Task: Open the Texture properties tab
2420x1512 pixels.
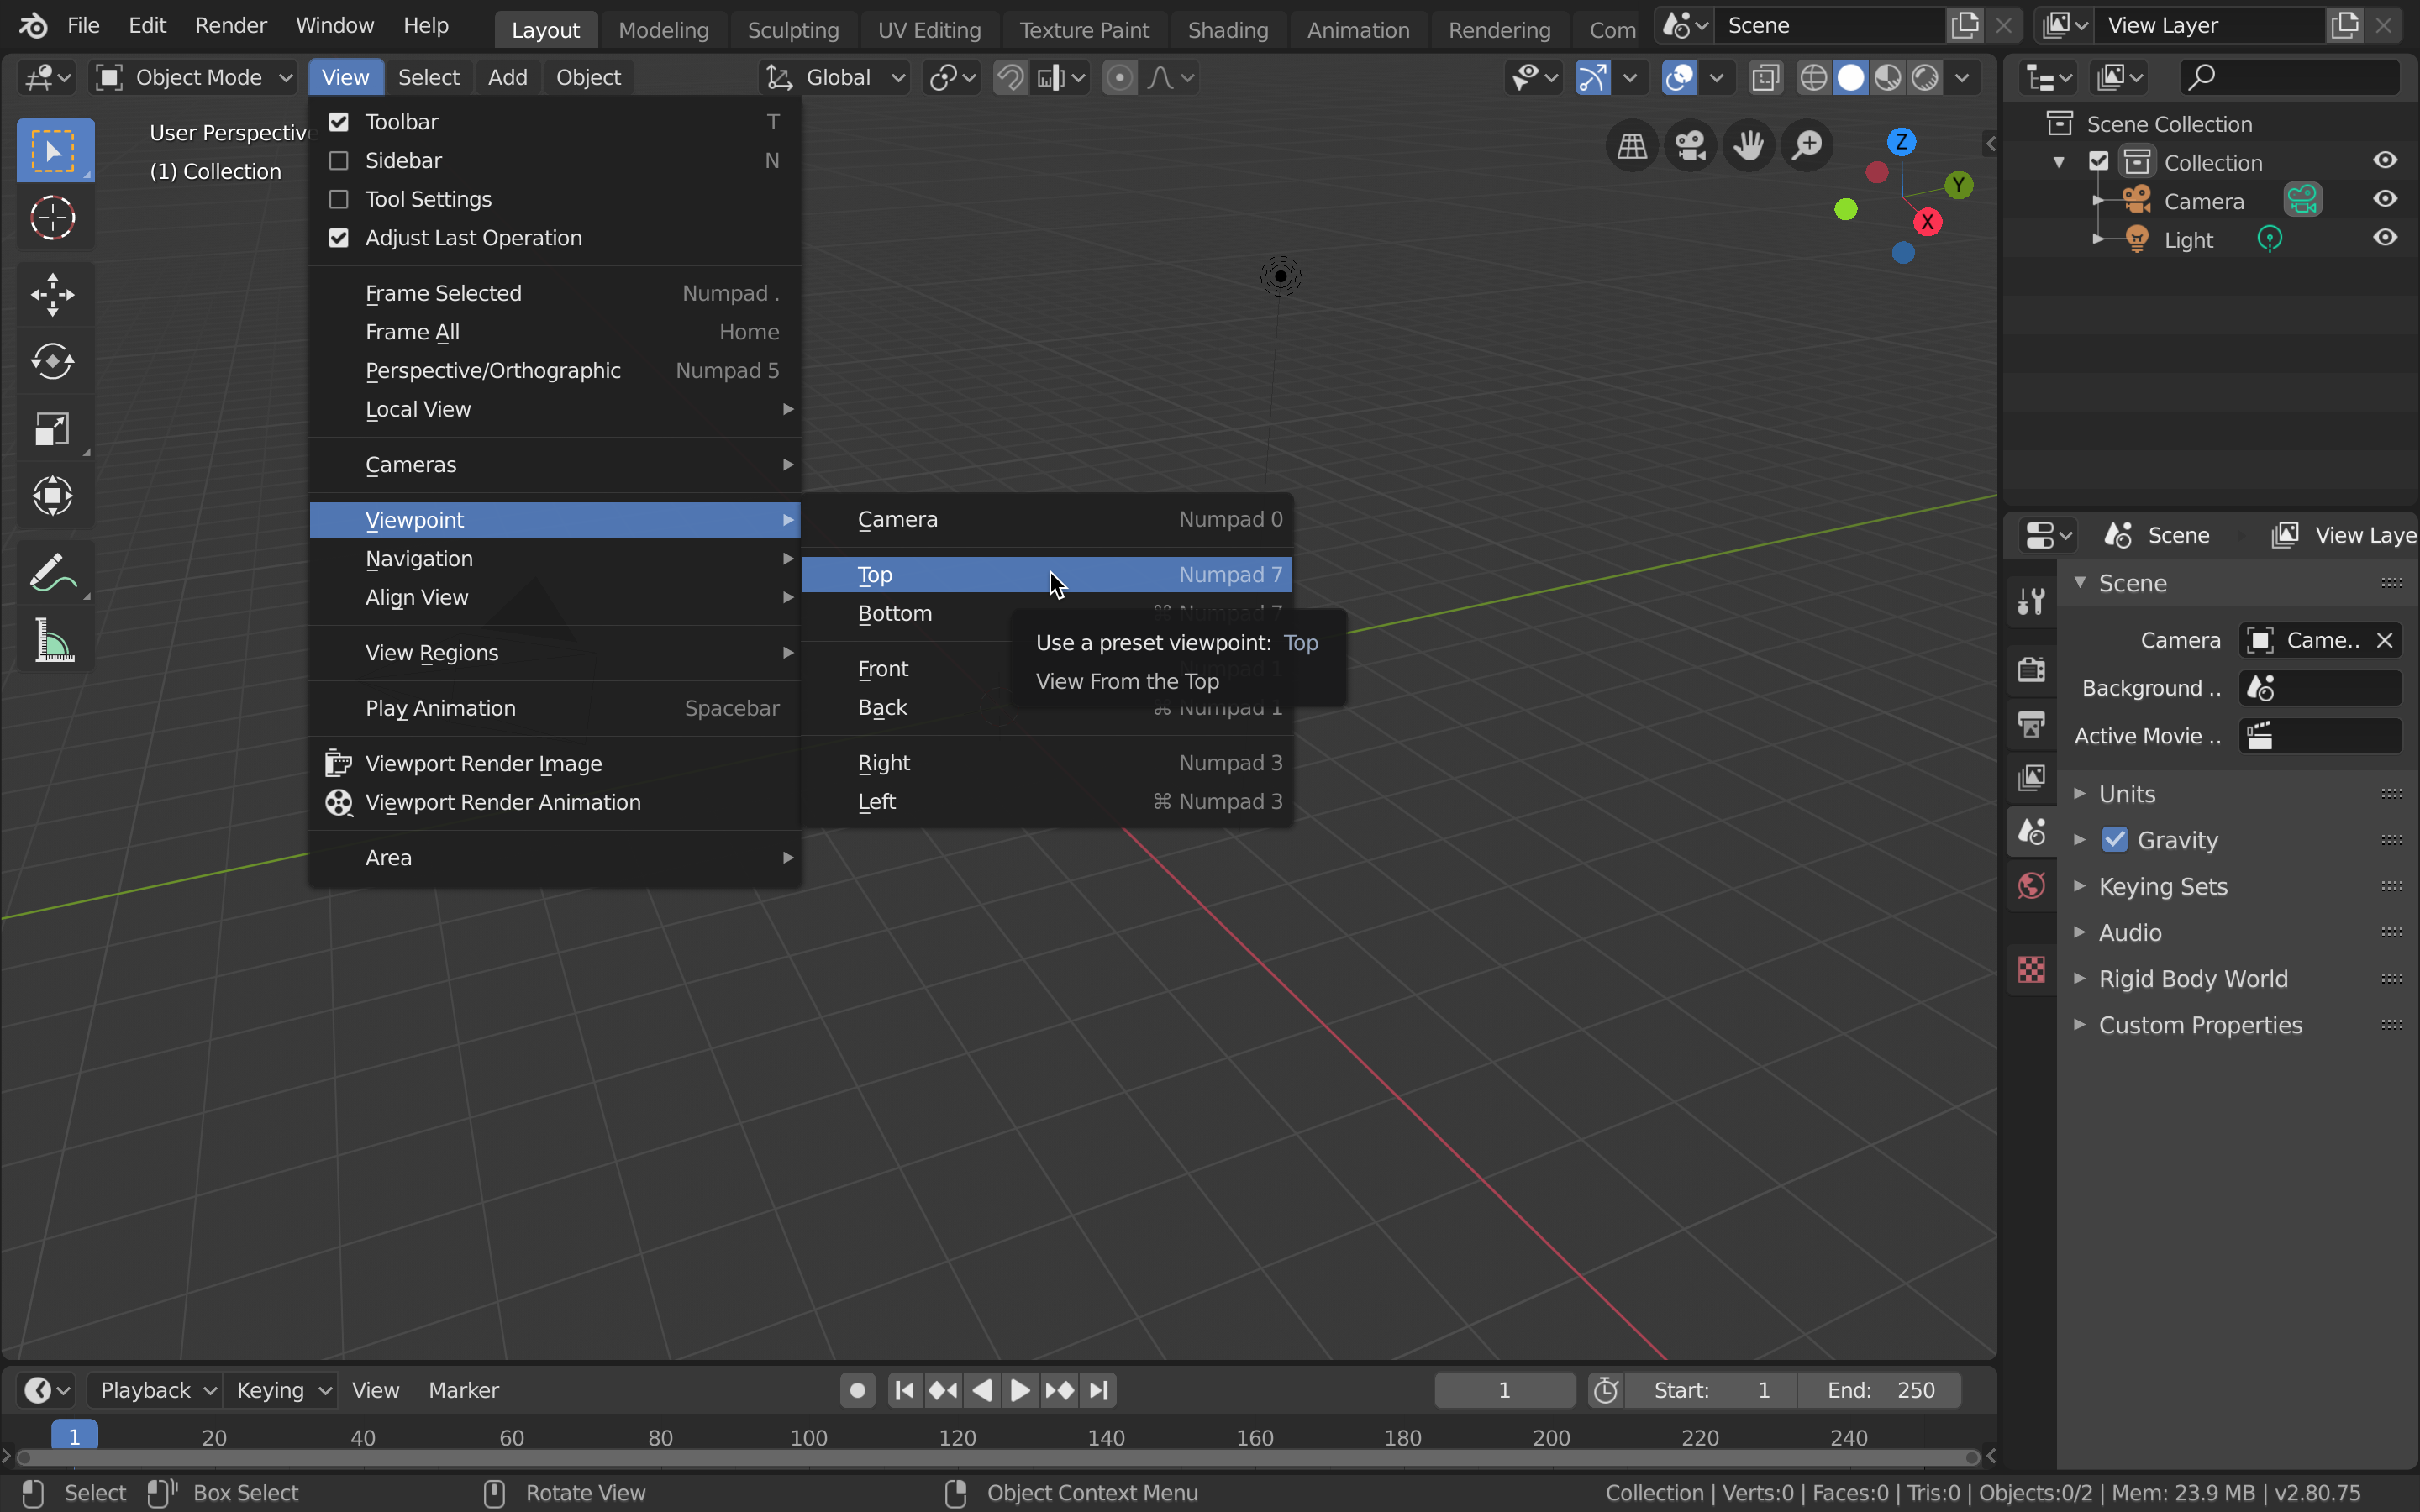Action: [2031, 969]
